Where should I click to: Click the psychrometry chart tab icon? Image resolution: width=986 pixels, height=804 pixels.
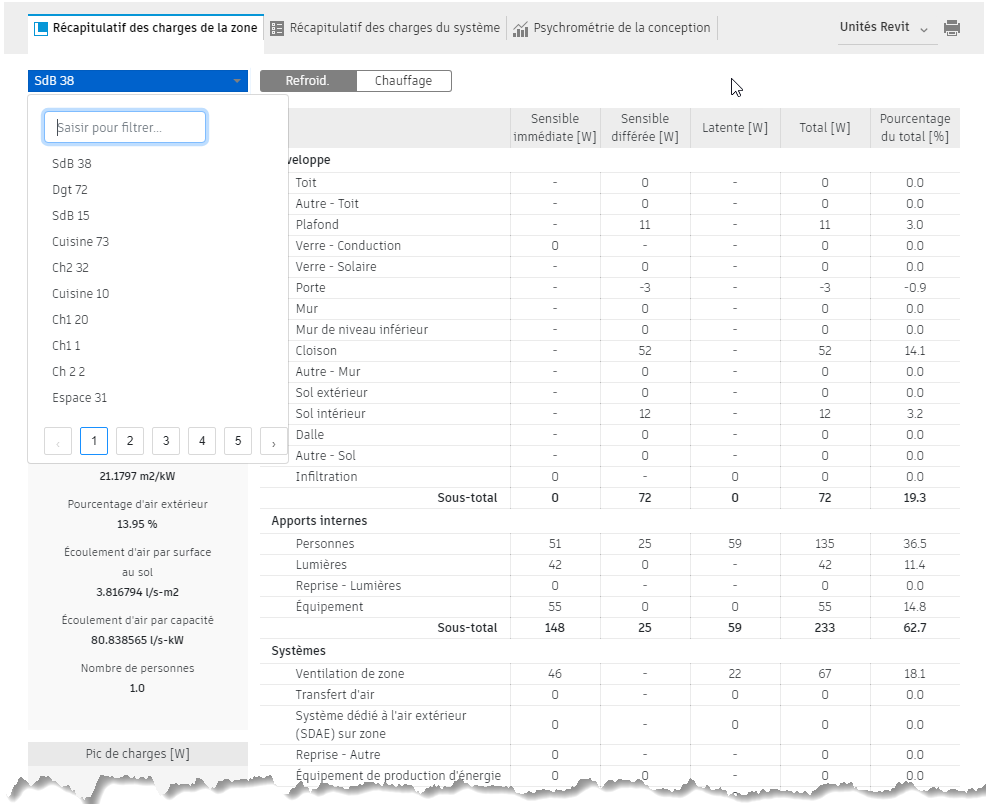[520, 29]
